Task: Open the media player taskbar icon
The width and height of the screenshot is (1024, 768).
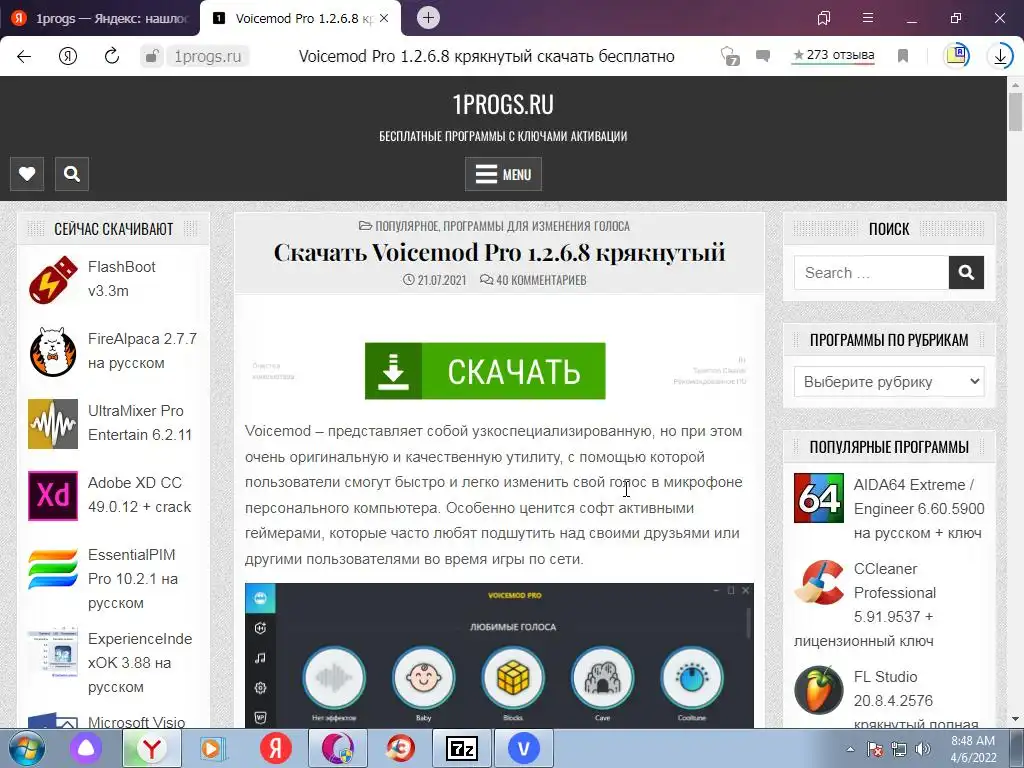Action: (x=212, y=748)
